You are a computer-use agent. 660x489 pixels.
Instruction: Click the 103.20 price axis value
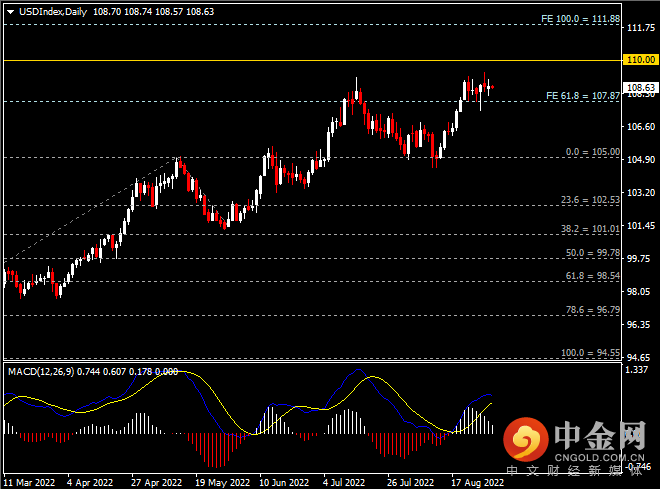641,193
